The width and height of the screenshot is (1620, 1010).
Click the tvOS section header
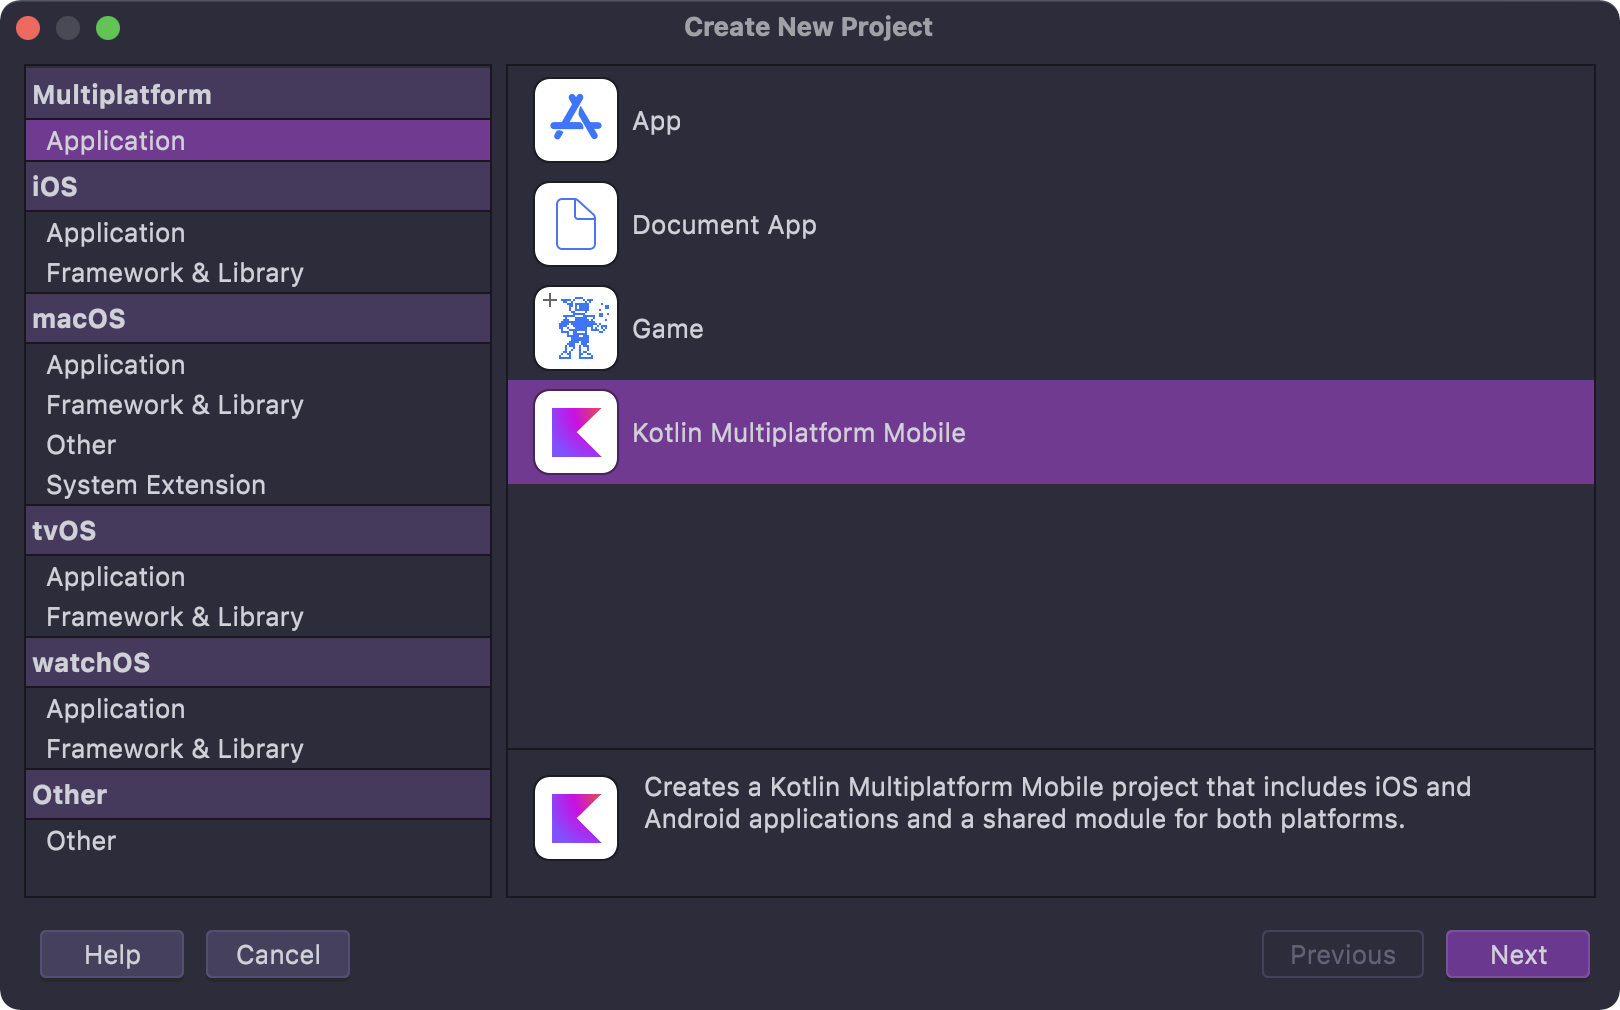pyautogui.click(x=258, y=530)
